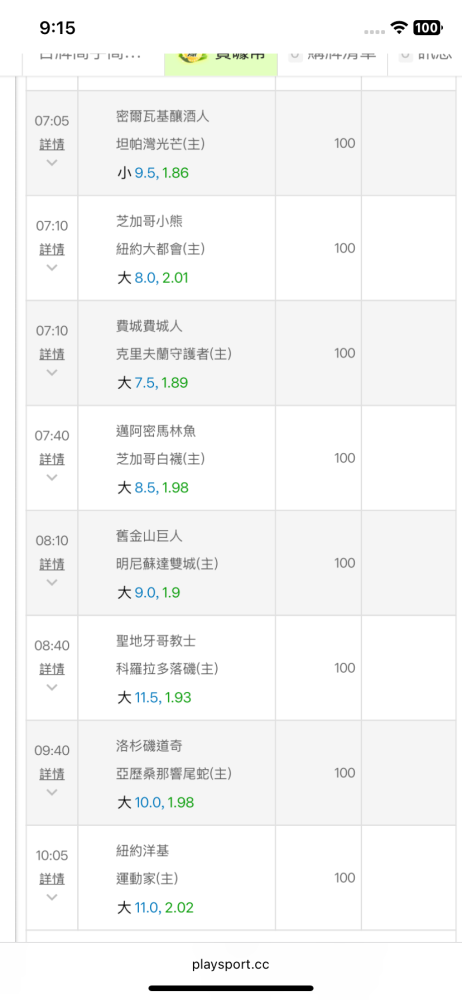Expand the chevron under the 07:40 game
This screenshot has height=1000, width=462.
coord(52,478)
